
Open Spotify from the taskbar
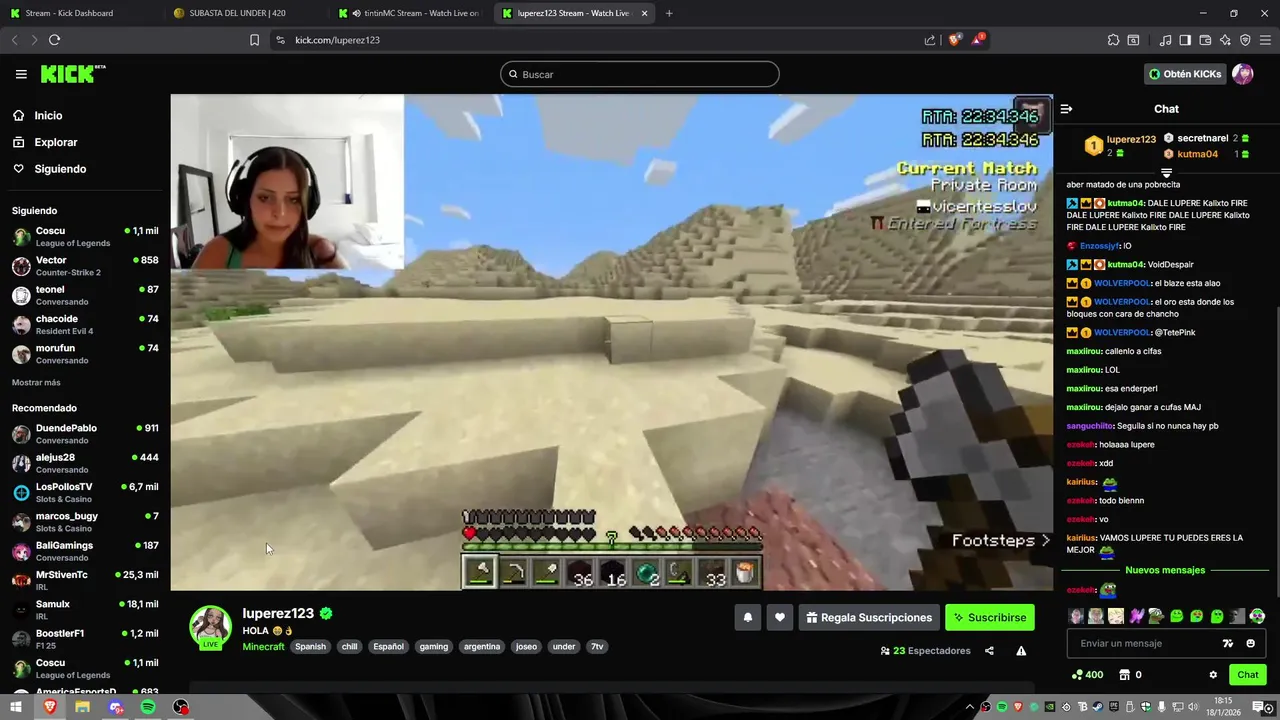point(148,707)
